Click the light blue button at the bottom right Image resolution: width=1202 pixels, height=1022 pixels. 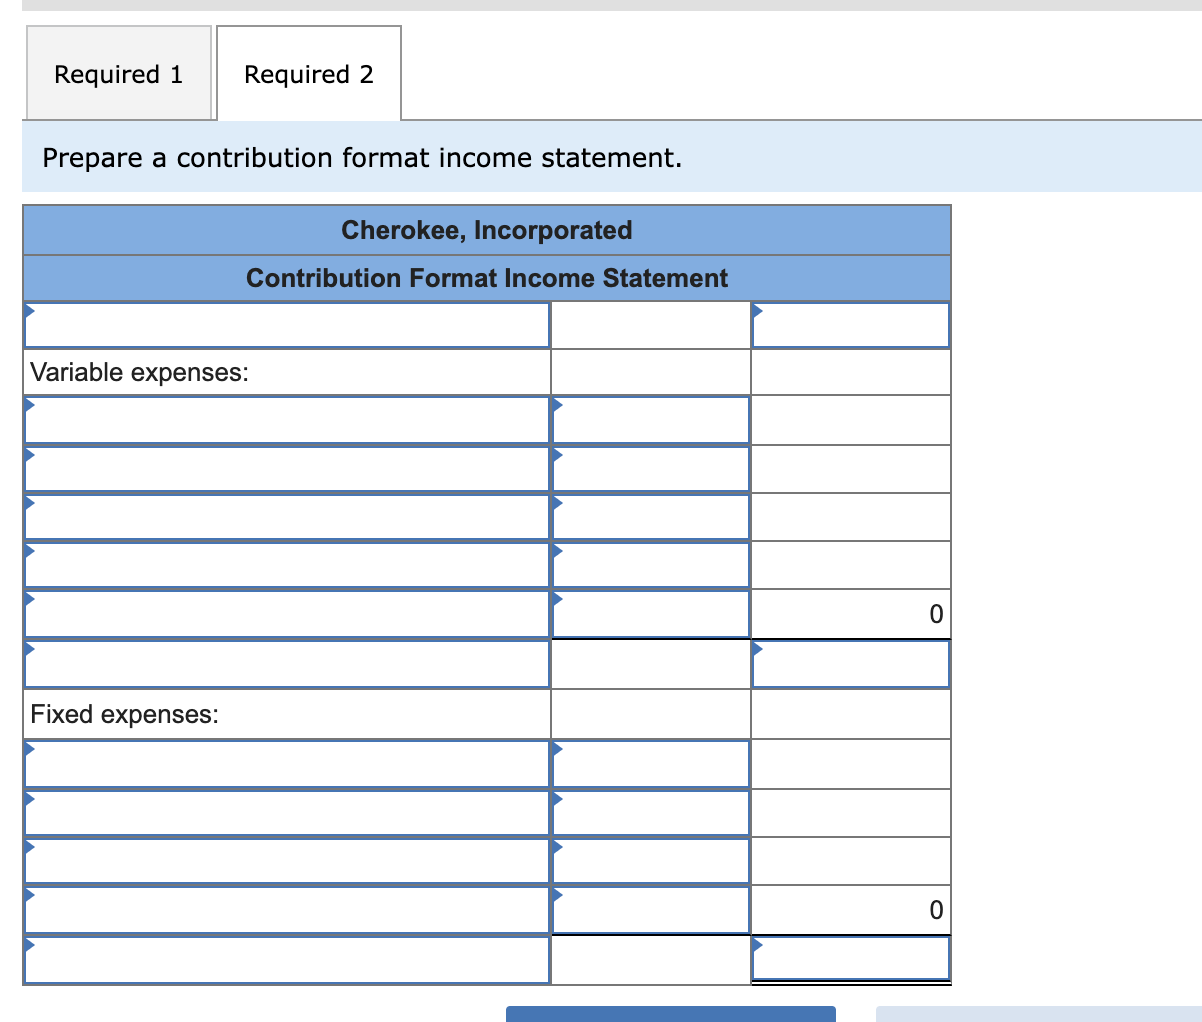[1040, 1014]
